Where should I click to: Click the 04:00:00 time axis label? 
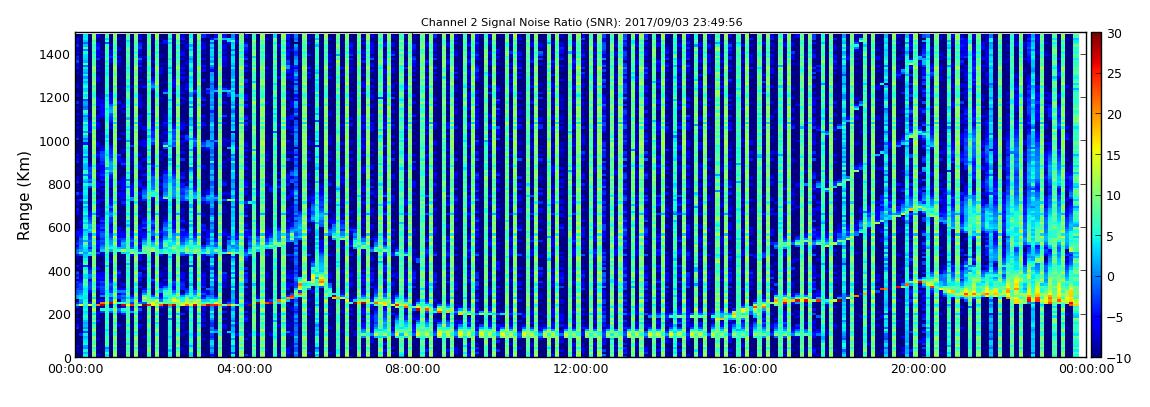point(244,370)
